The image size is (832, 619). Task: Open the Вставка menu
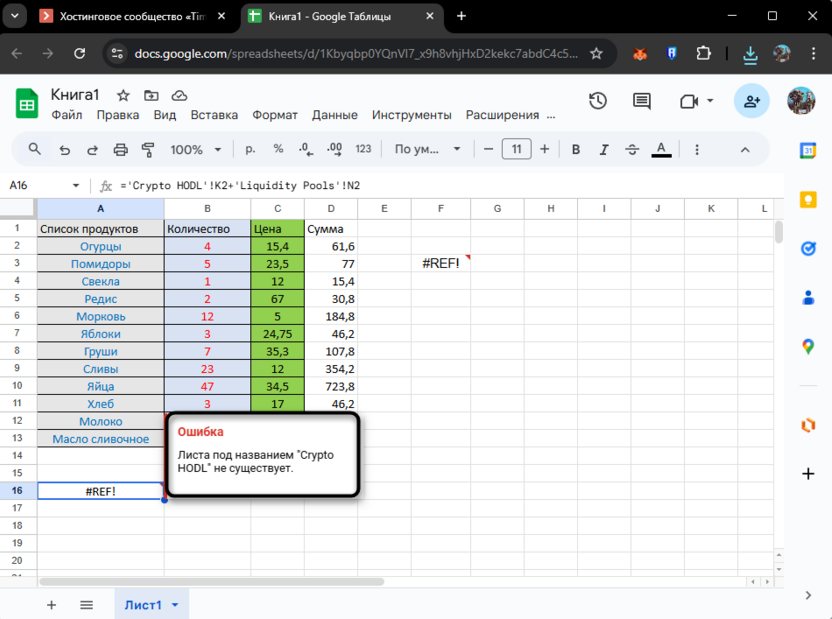click(x=214, y=115)
